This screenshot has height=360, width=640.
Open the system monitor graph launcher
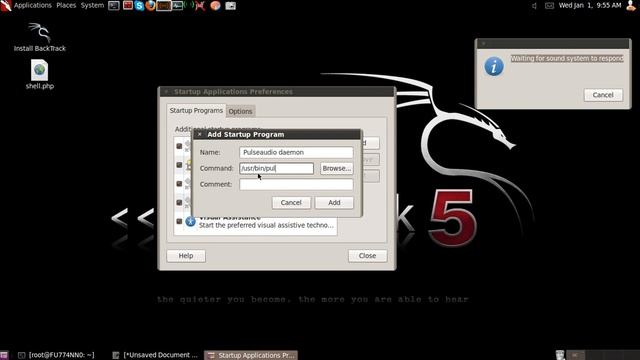[x=178, y=6]
